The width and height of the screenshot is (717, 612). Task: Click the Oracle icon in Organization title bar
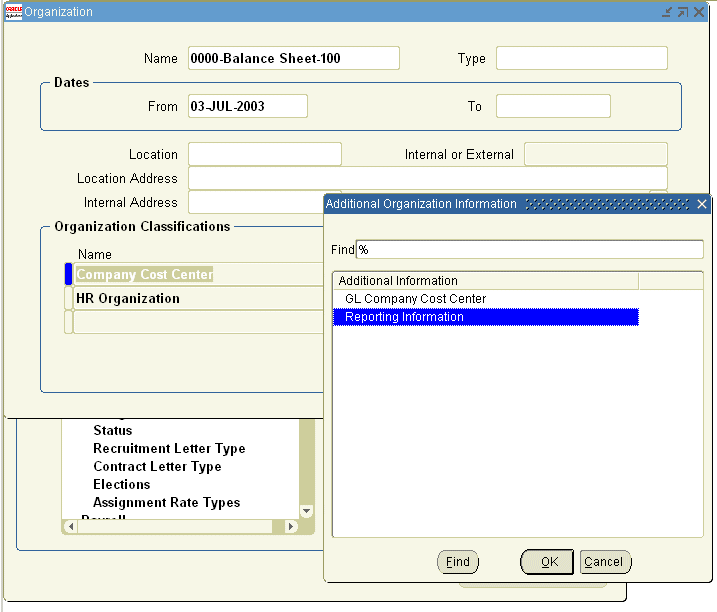14,12
